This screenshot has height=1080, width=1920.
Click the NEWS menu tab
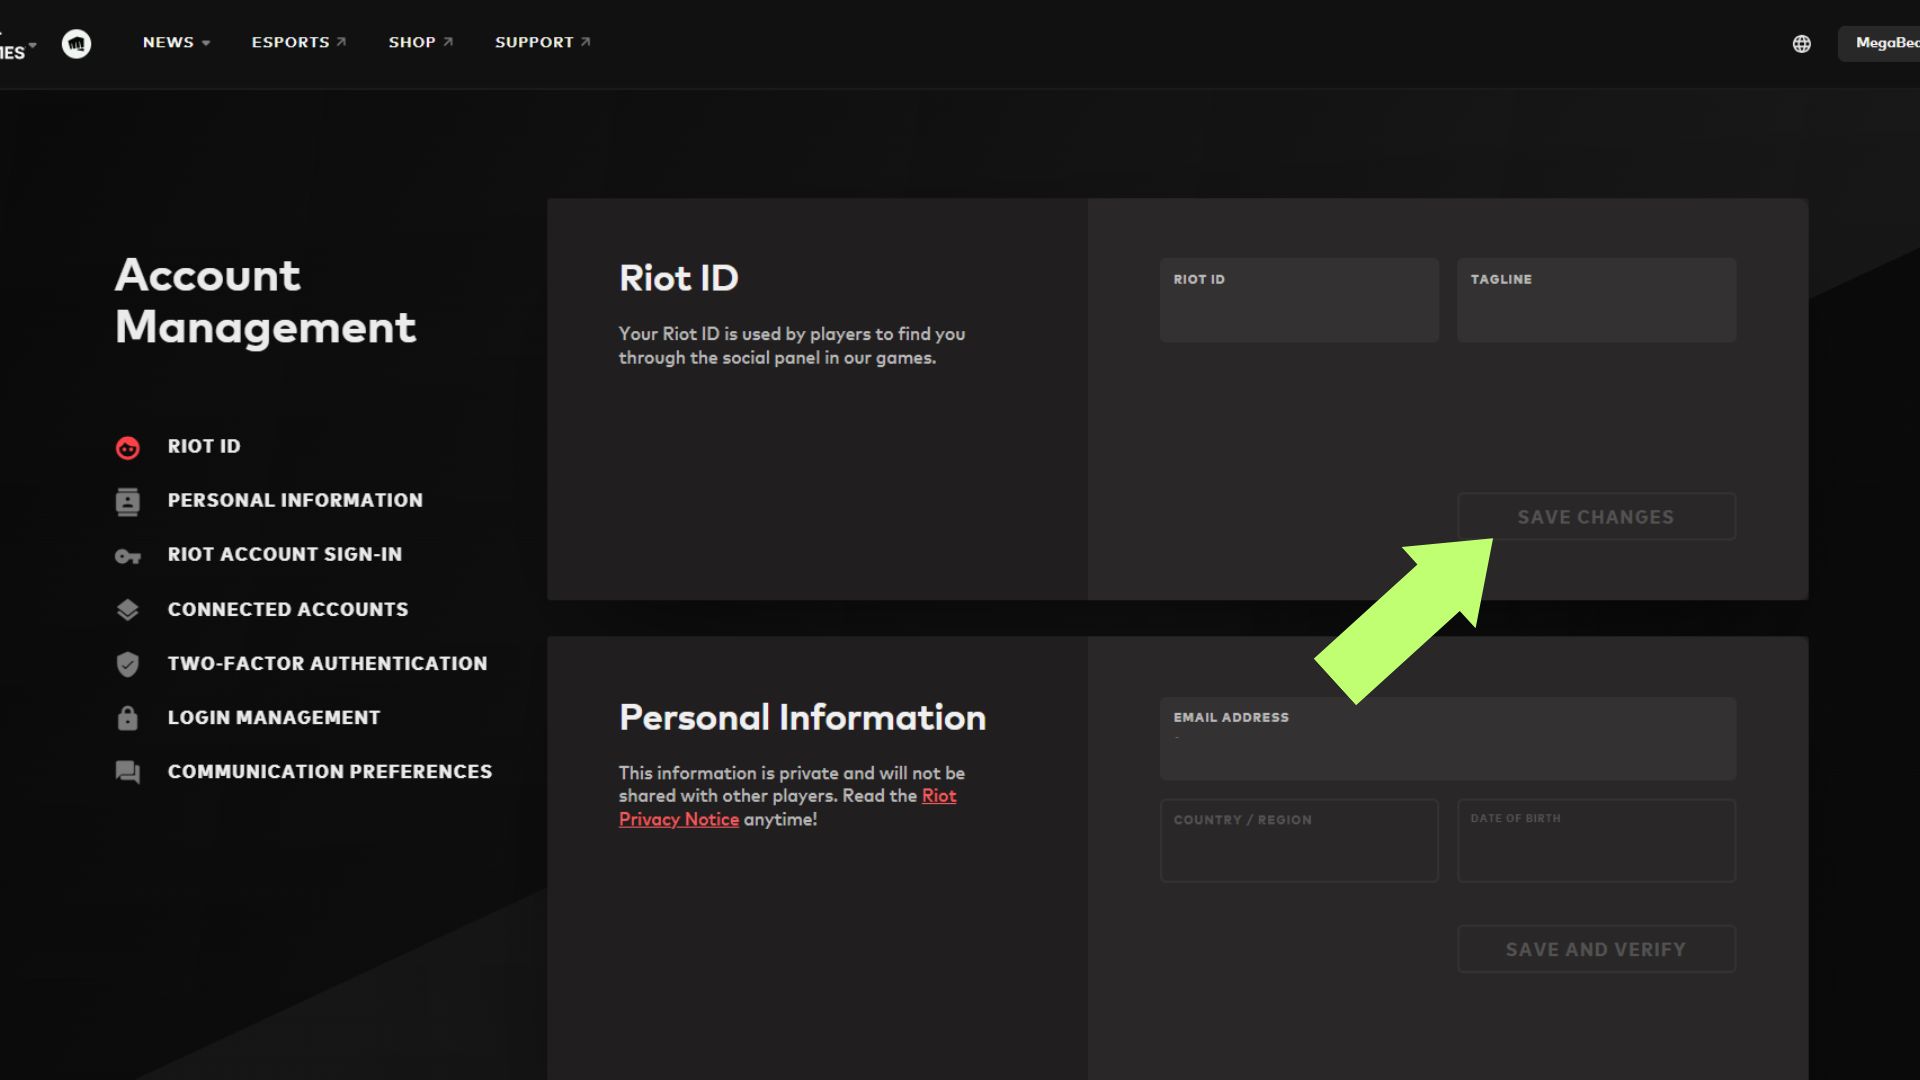pos(167,42)
